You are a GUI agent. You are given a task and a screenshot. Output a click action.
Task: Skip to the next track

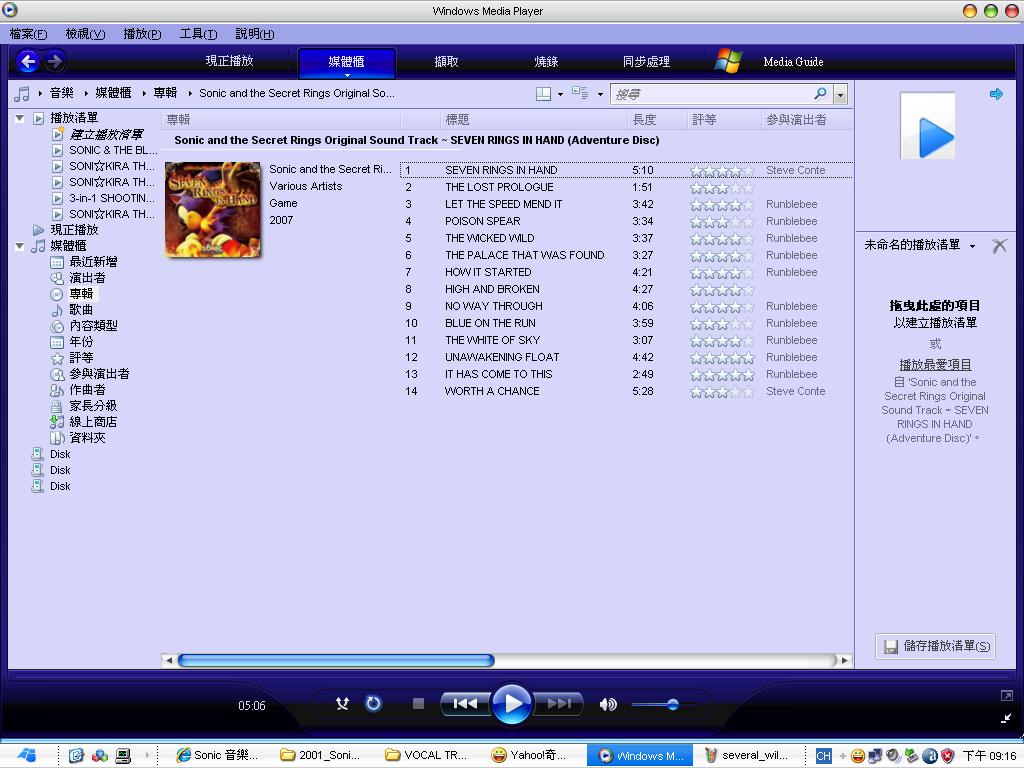click(559, 704)
